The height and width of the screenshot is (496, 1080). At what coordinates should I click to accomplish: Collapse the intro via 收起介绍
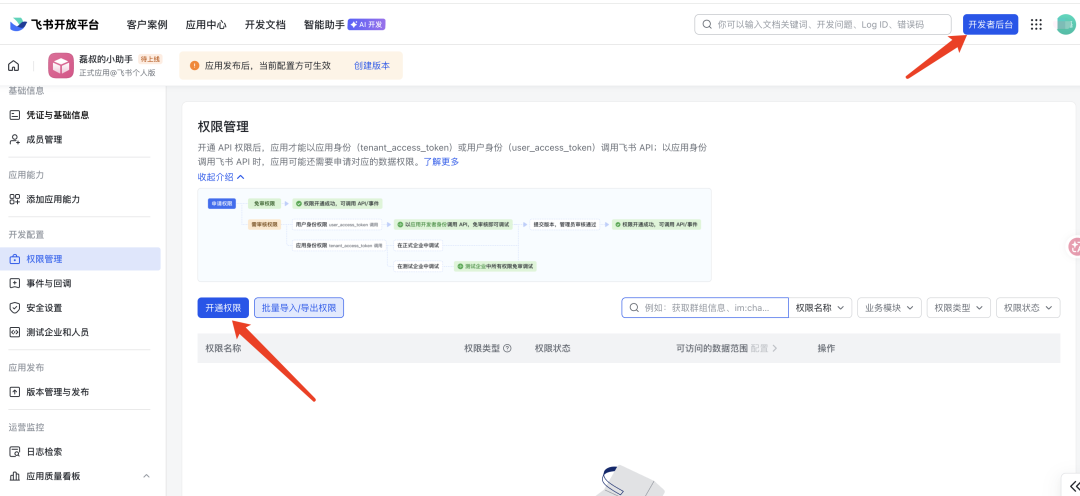[221, 177]
